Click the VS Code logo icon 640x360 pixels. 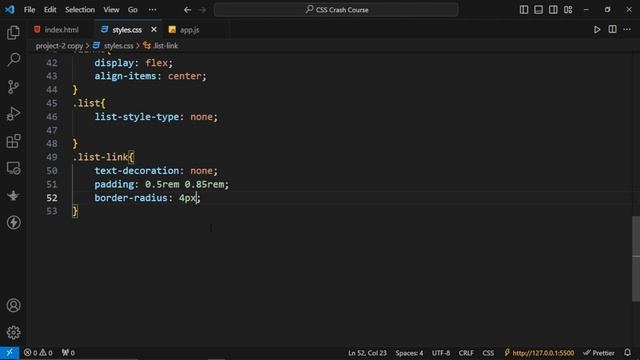pos(9,9)
